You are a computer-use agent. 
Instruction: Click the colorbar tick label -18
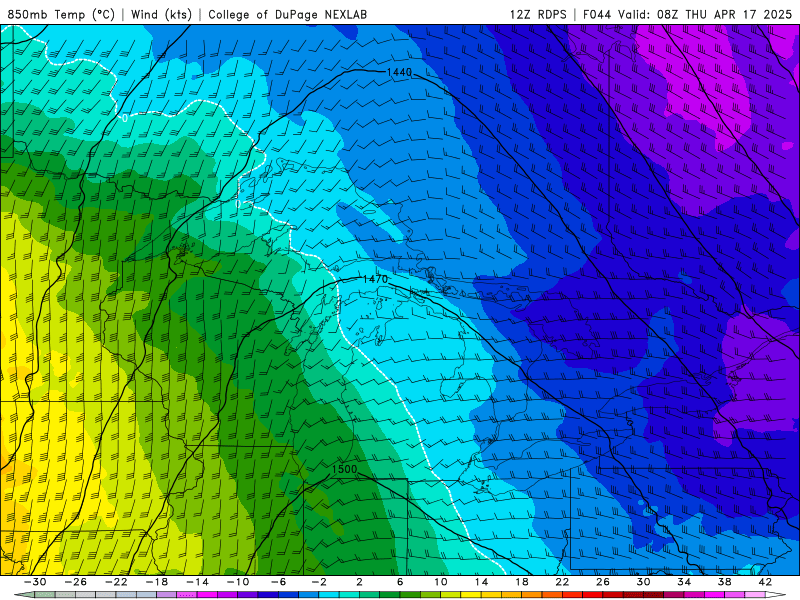pos(157,582)
